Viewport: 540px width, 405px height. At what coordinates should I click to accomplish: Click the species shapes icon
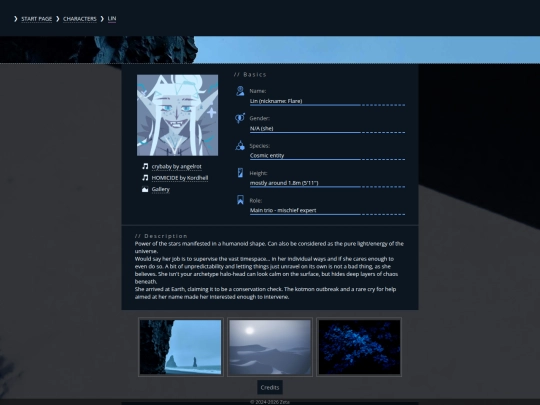240,145
